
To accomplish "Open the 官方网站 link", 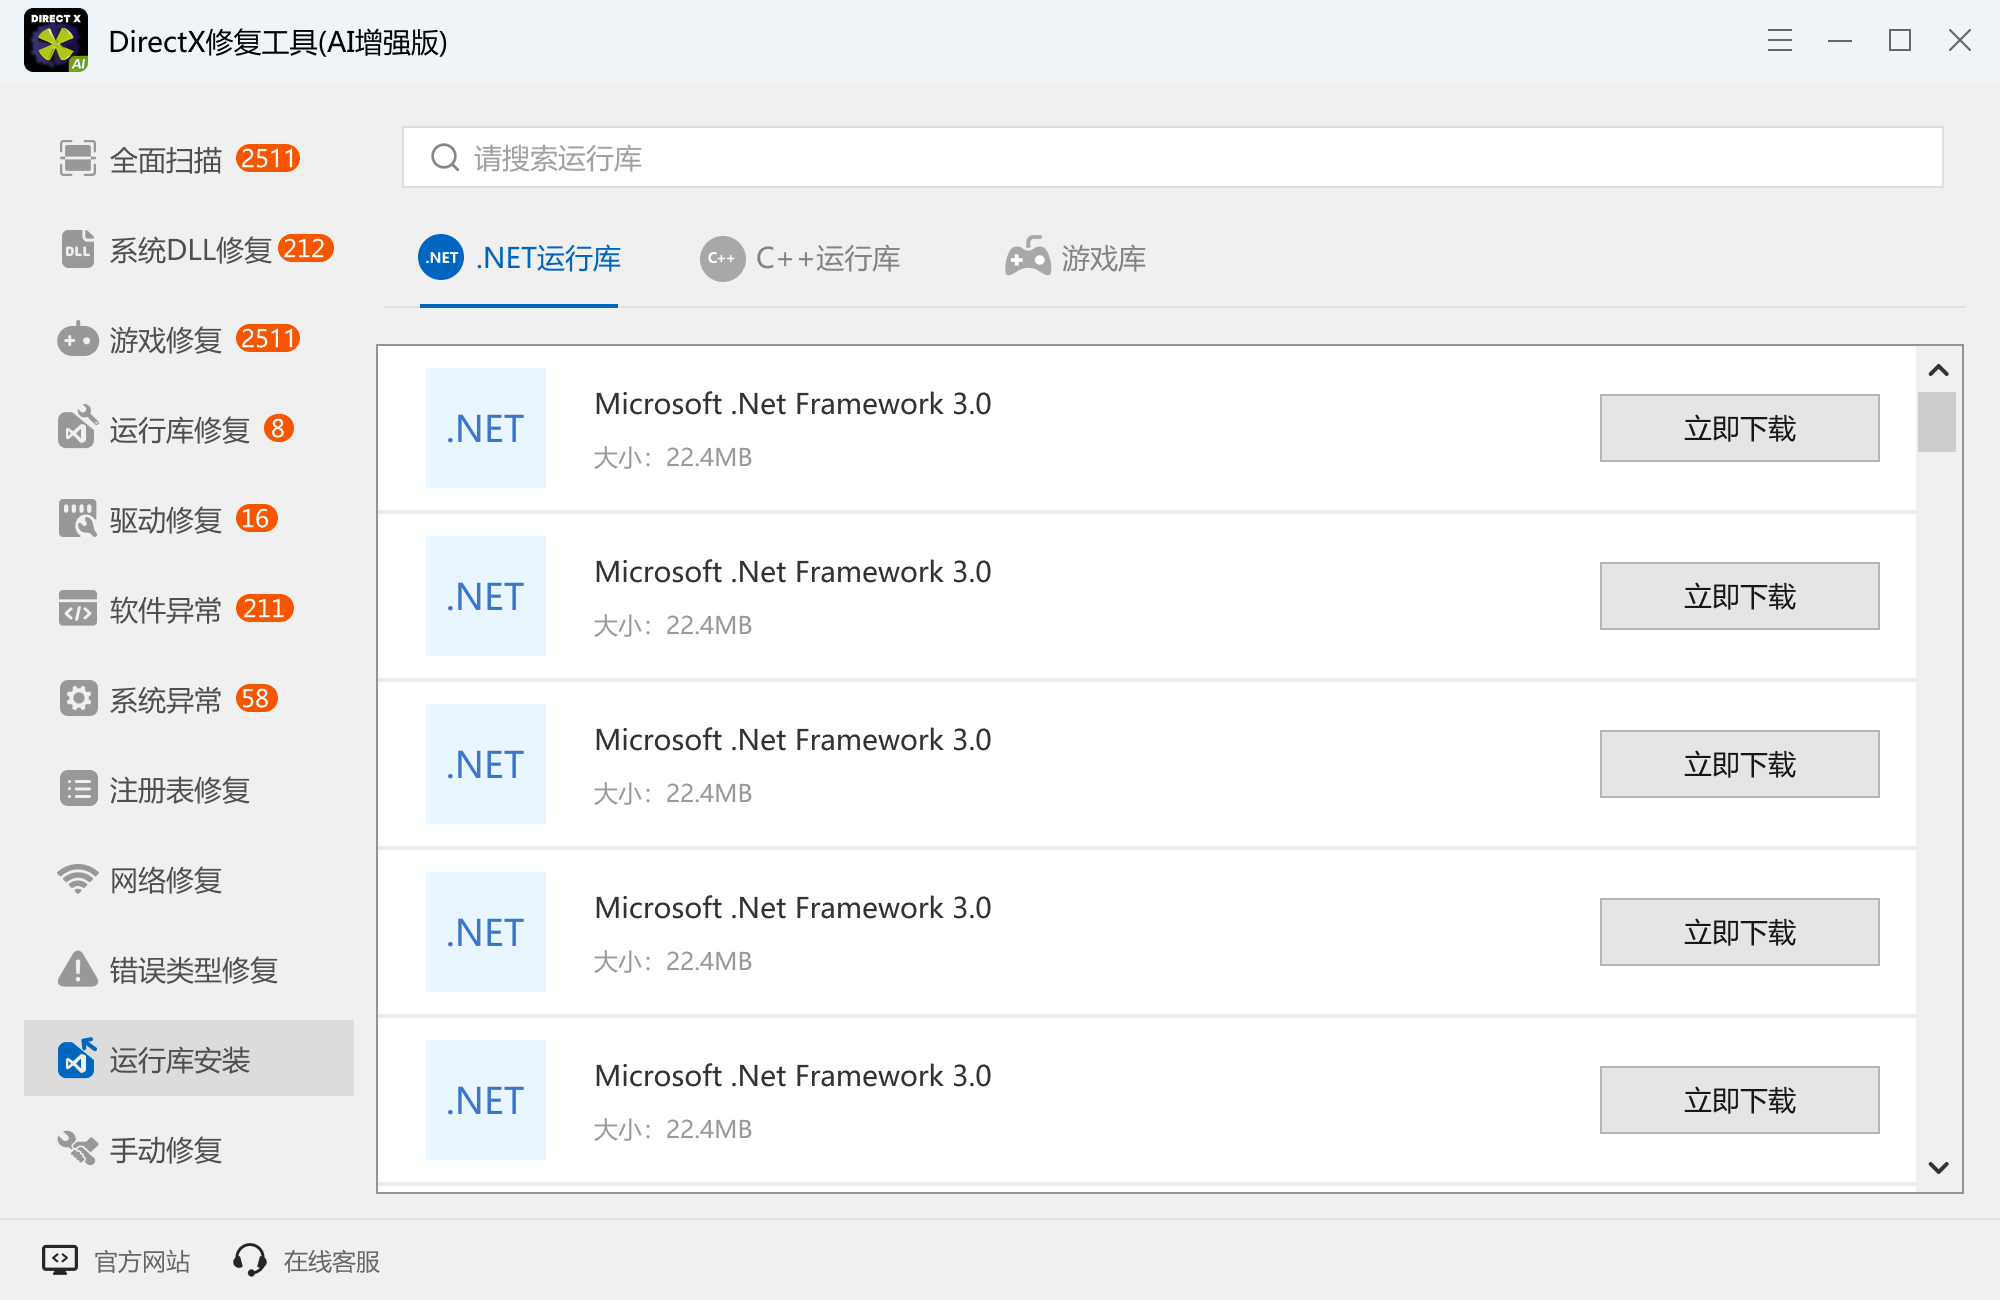I will (x=116, y=1261).
